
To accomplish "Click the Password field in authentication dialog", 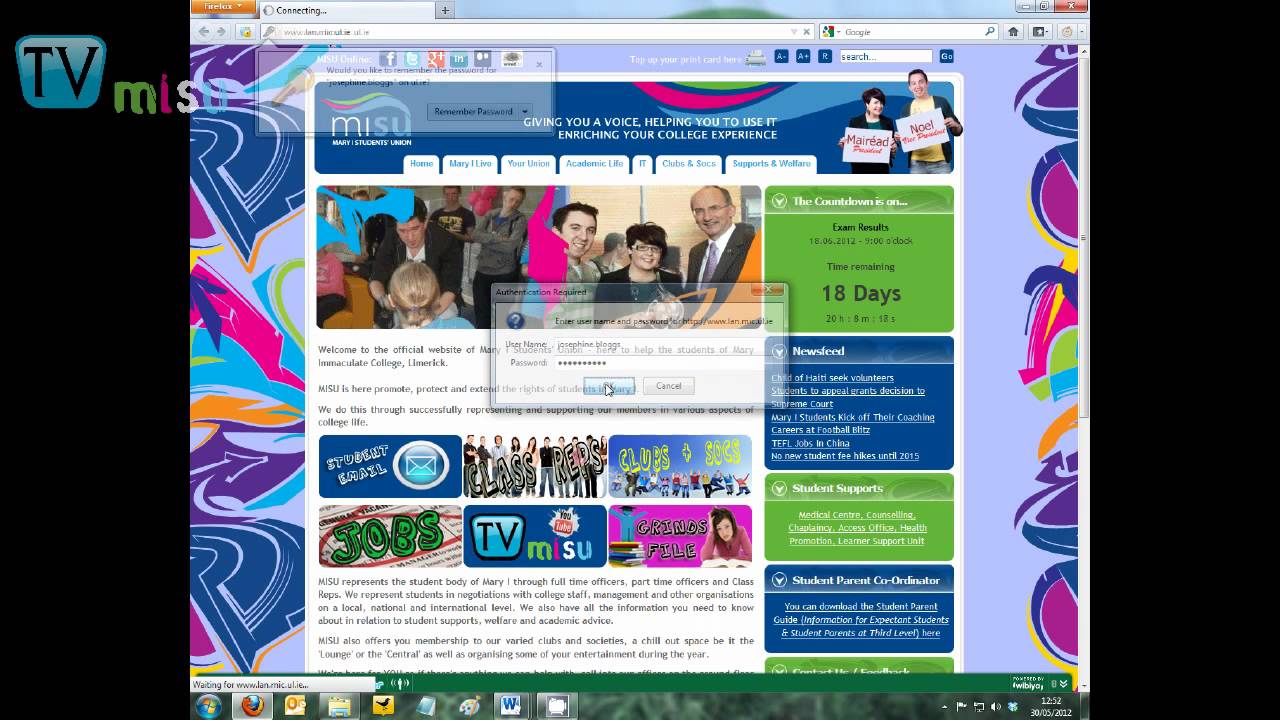I will (x=663, y=363).
